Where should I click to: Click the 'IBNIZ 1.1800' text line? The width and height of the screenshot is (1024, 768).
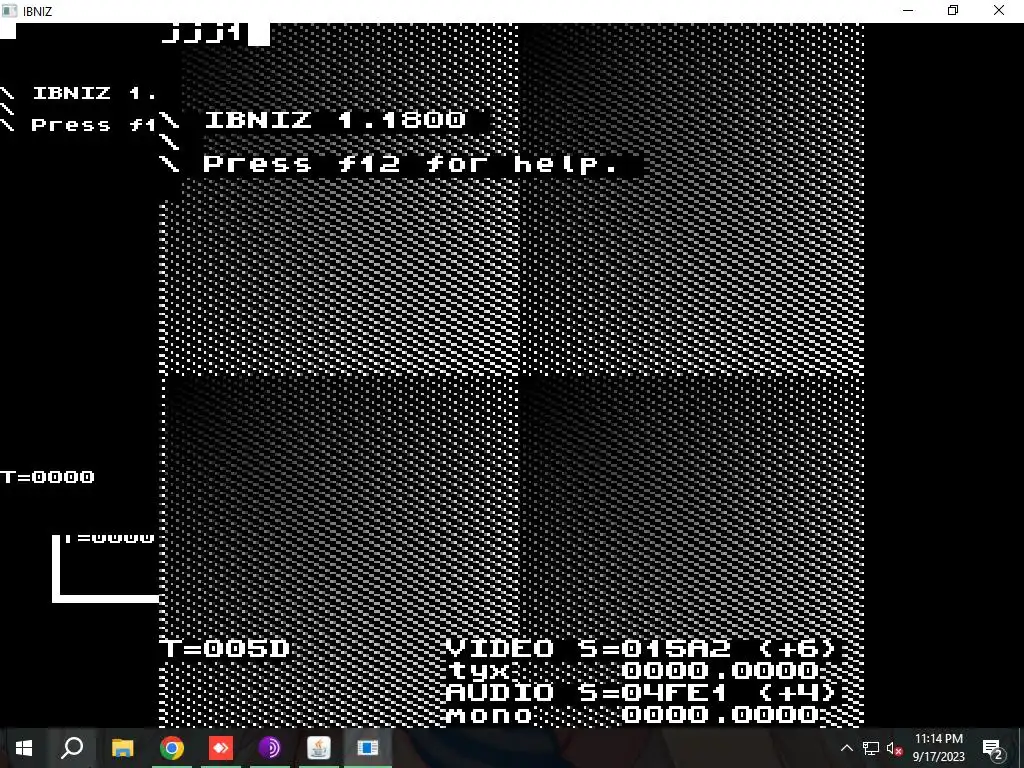point(335,120)
